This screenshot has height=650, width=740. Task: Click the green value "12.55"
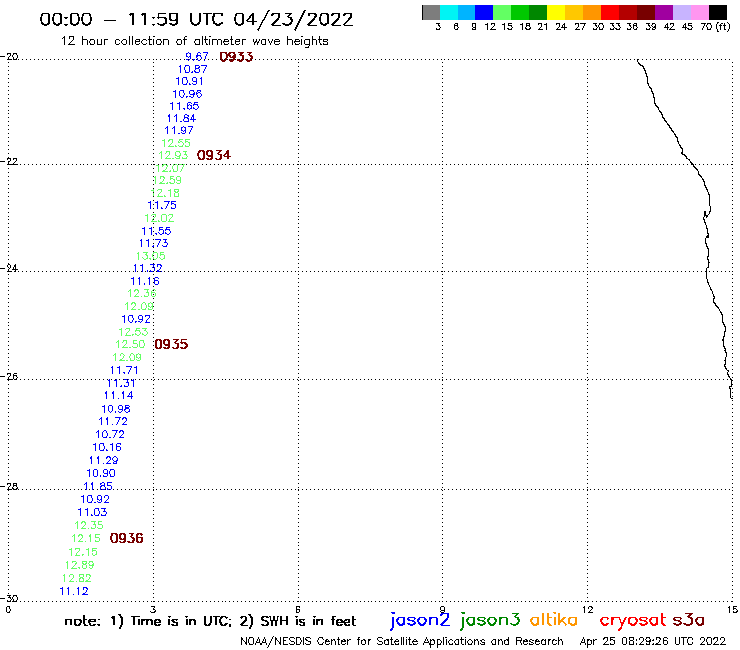pyautogui.click(x=176, y=143)
